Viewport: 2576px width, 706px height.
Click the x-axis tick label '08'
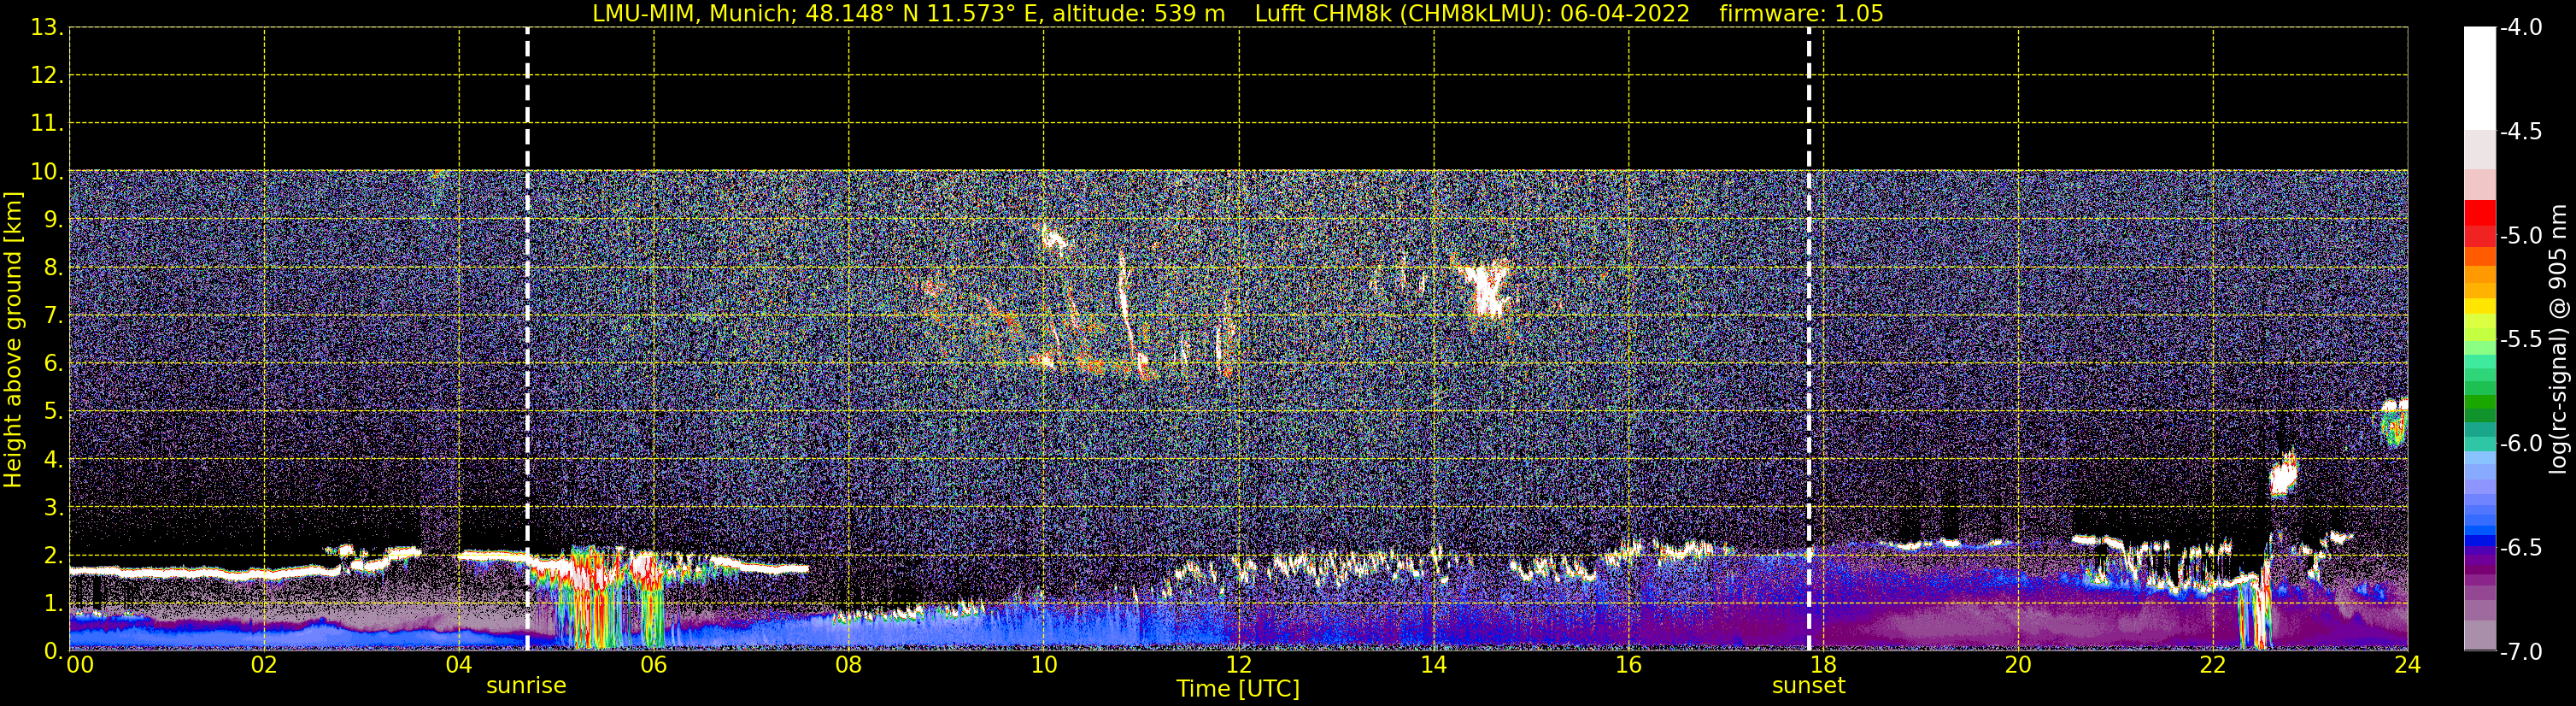tap(849, 665)
